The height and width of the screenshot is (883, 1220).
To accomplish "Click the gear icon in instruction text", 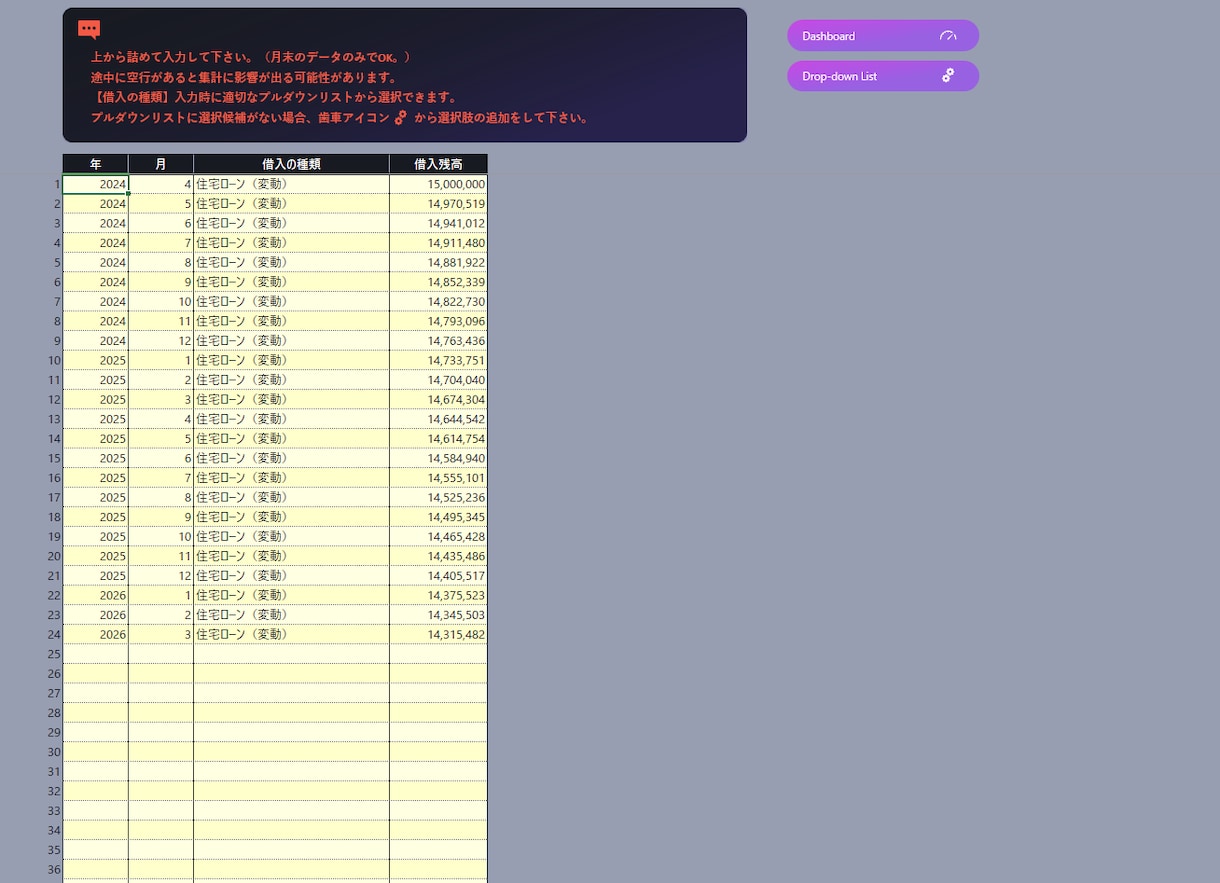I will (x=401, y=117).
